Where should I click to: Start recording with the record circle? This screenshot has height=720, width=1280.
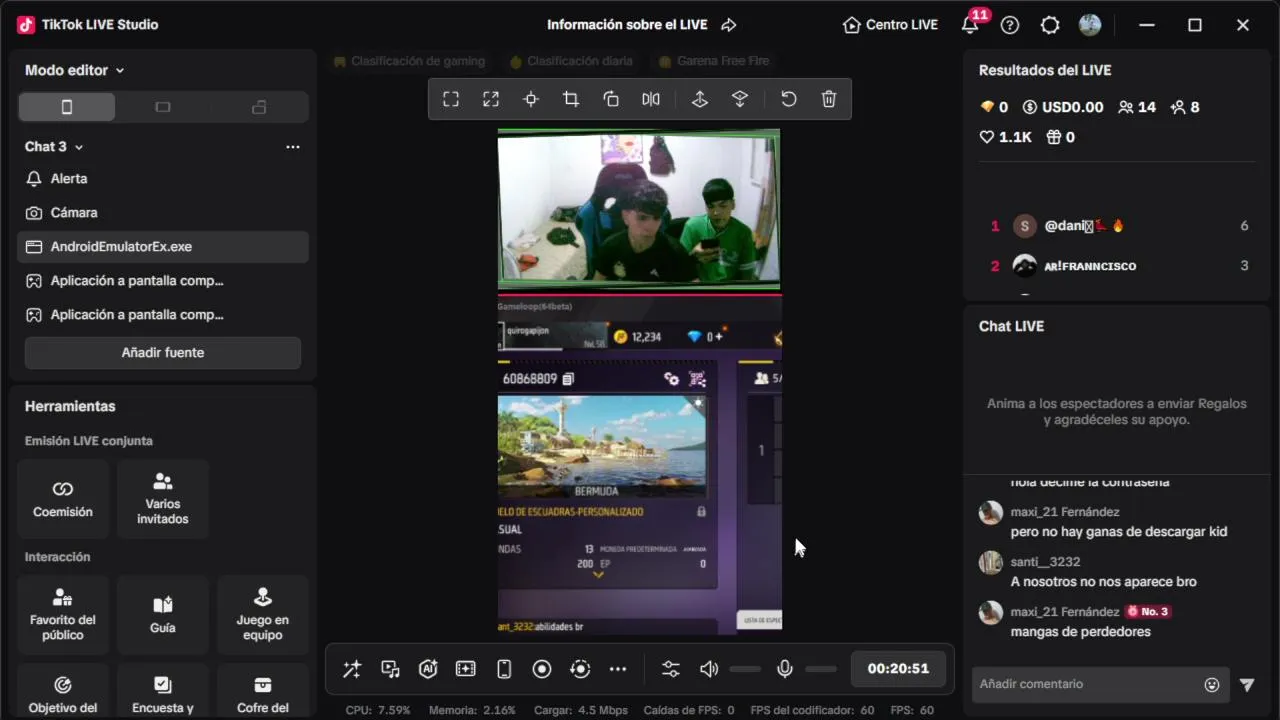click(542, 669)
